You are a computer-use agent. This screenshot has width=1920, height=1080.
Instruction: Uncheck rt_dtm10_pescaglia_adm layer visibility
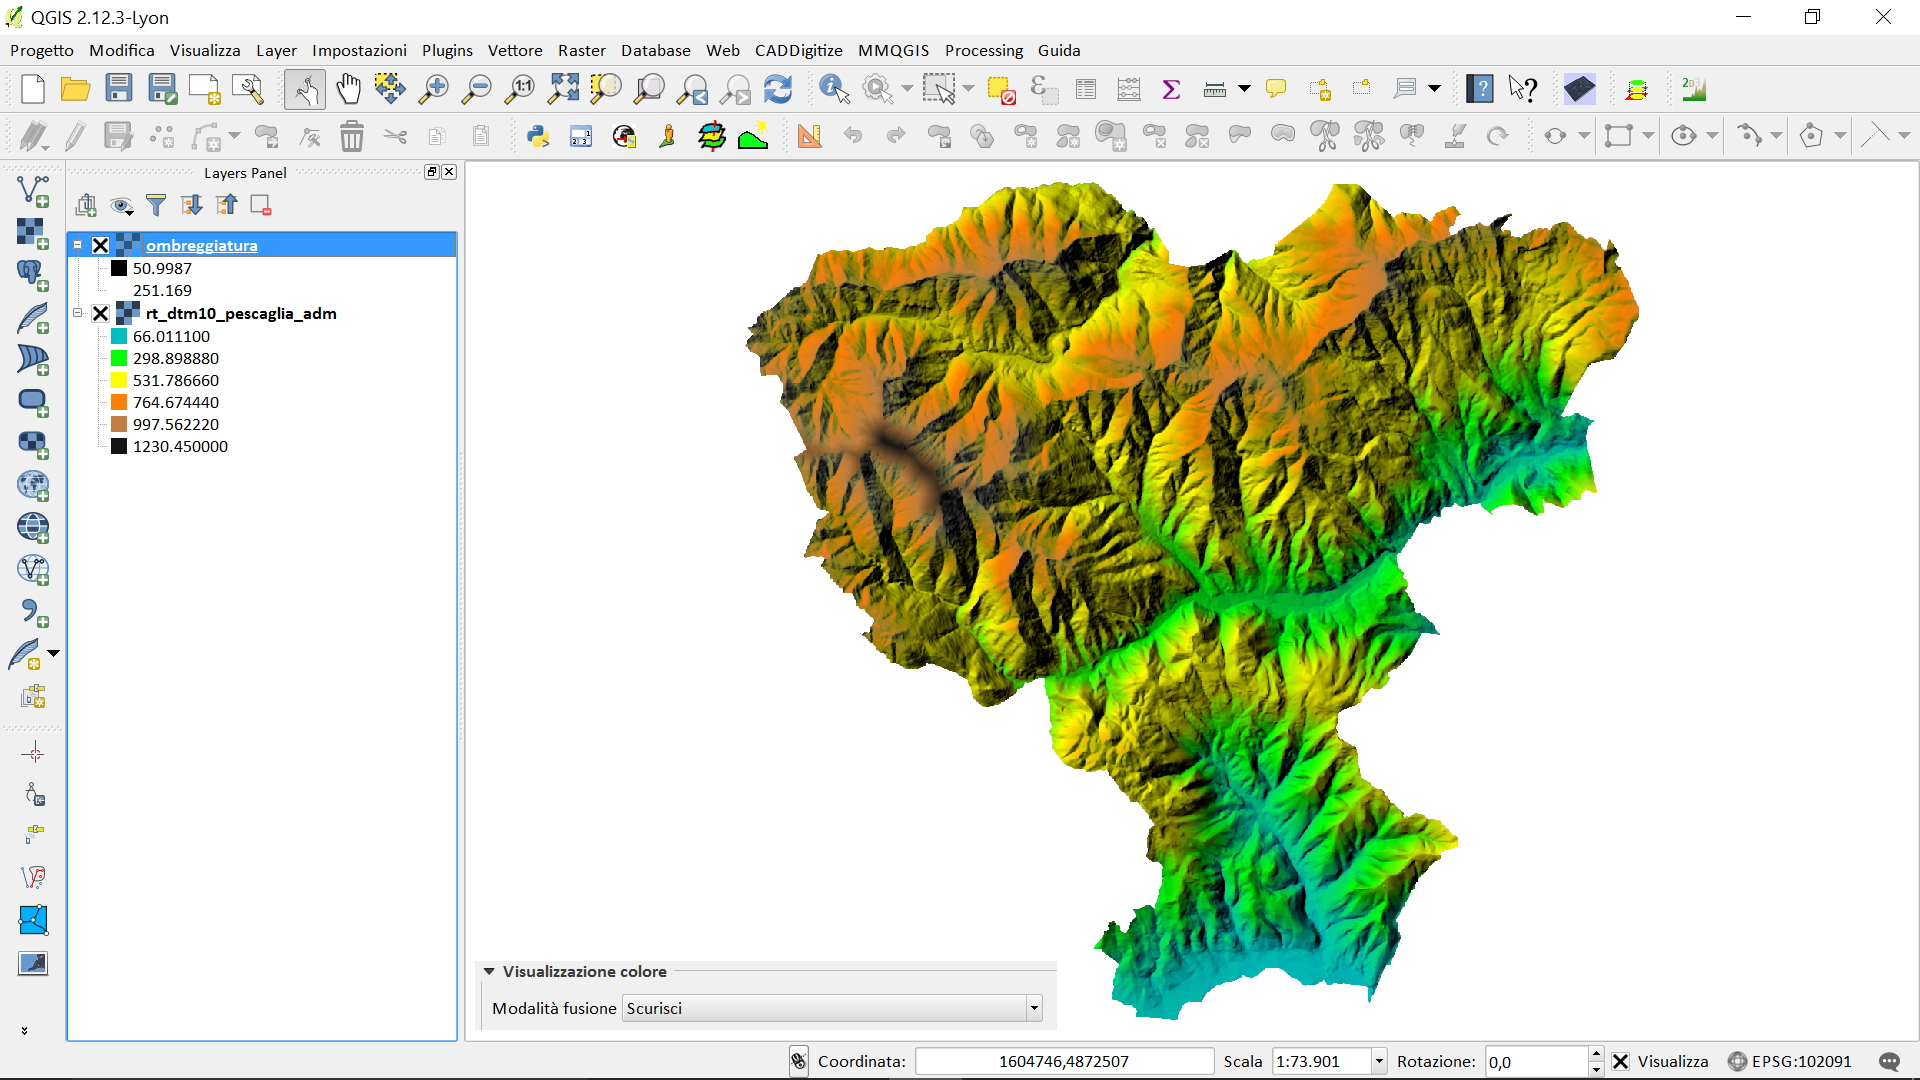(x=100, y=313)
